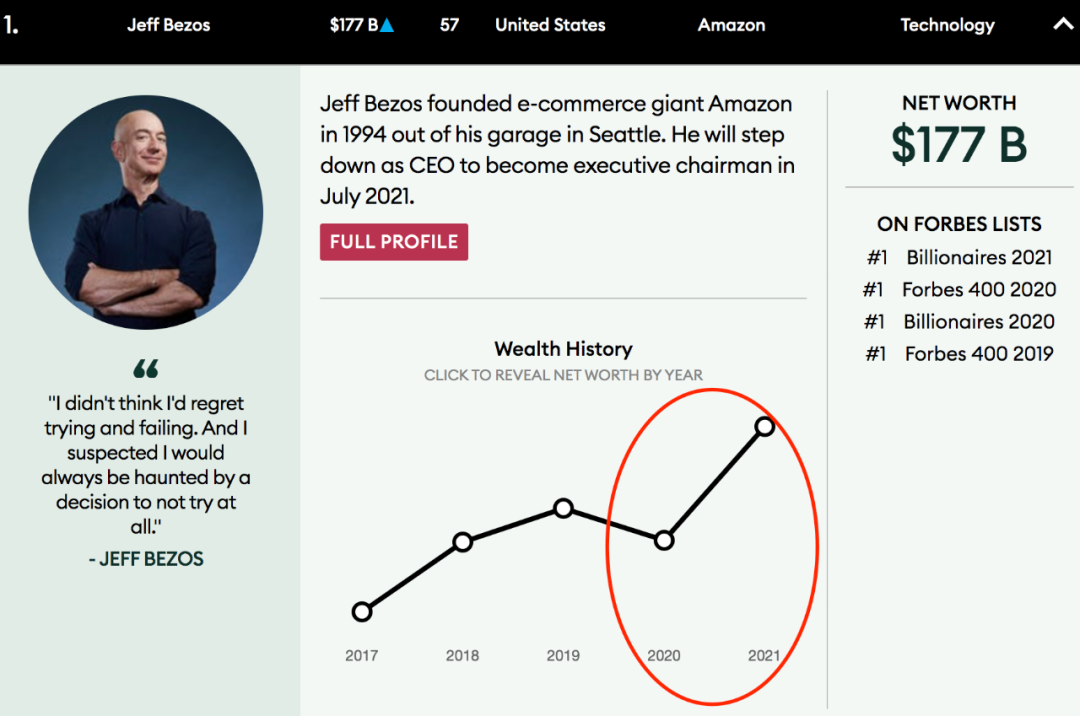
Task: Open the FULL PROFILE button
Action: 394,242
